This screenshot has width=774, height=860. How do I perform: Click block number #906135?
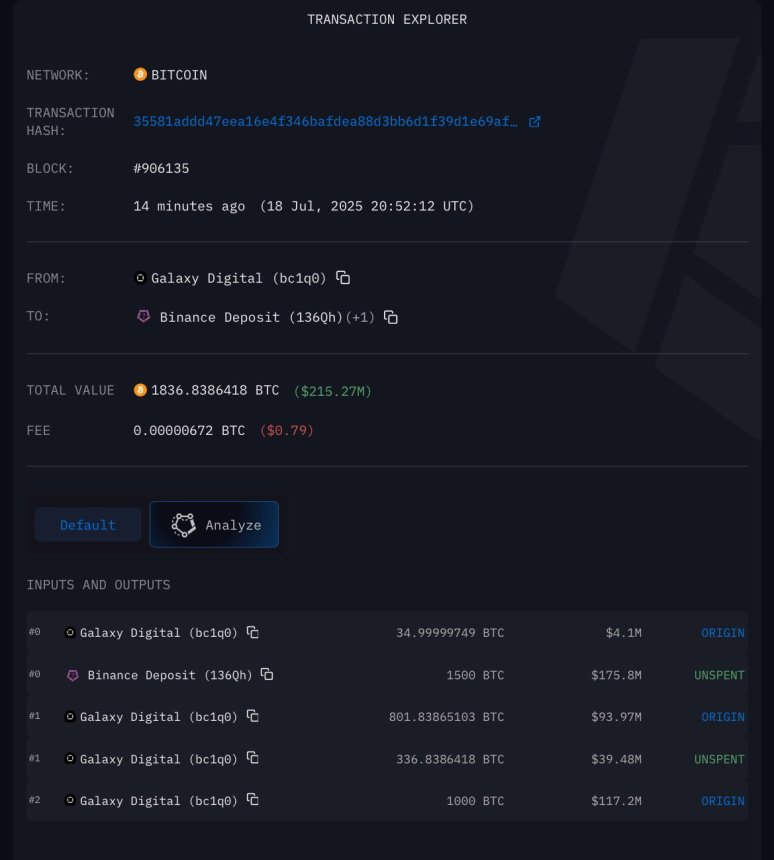pyautogui.click(x=161, y=168)
